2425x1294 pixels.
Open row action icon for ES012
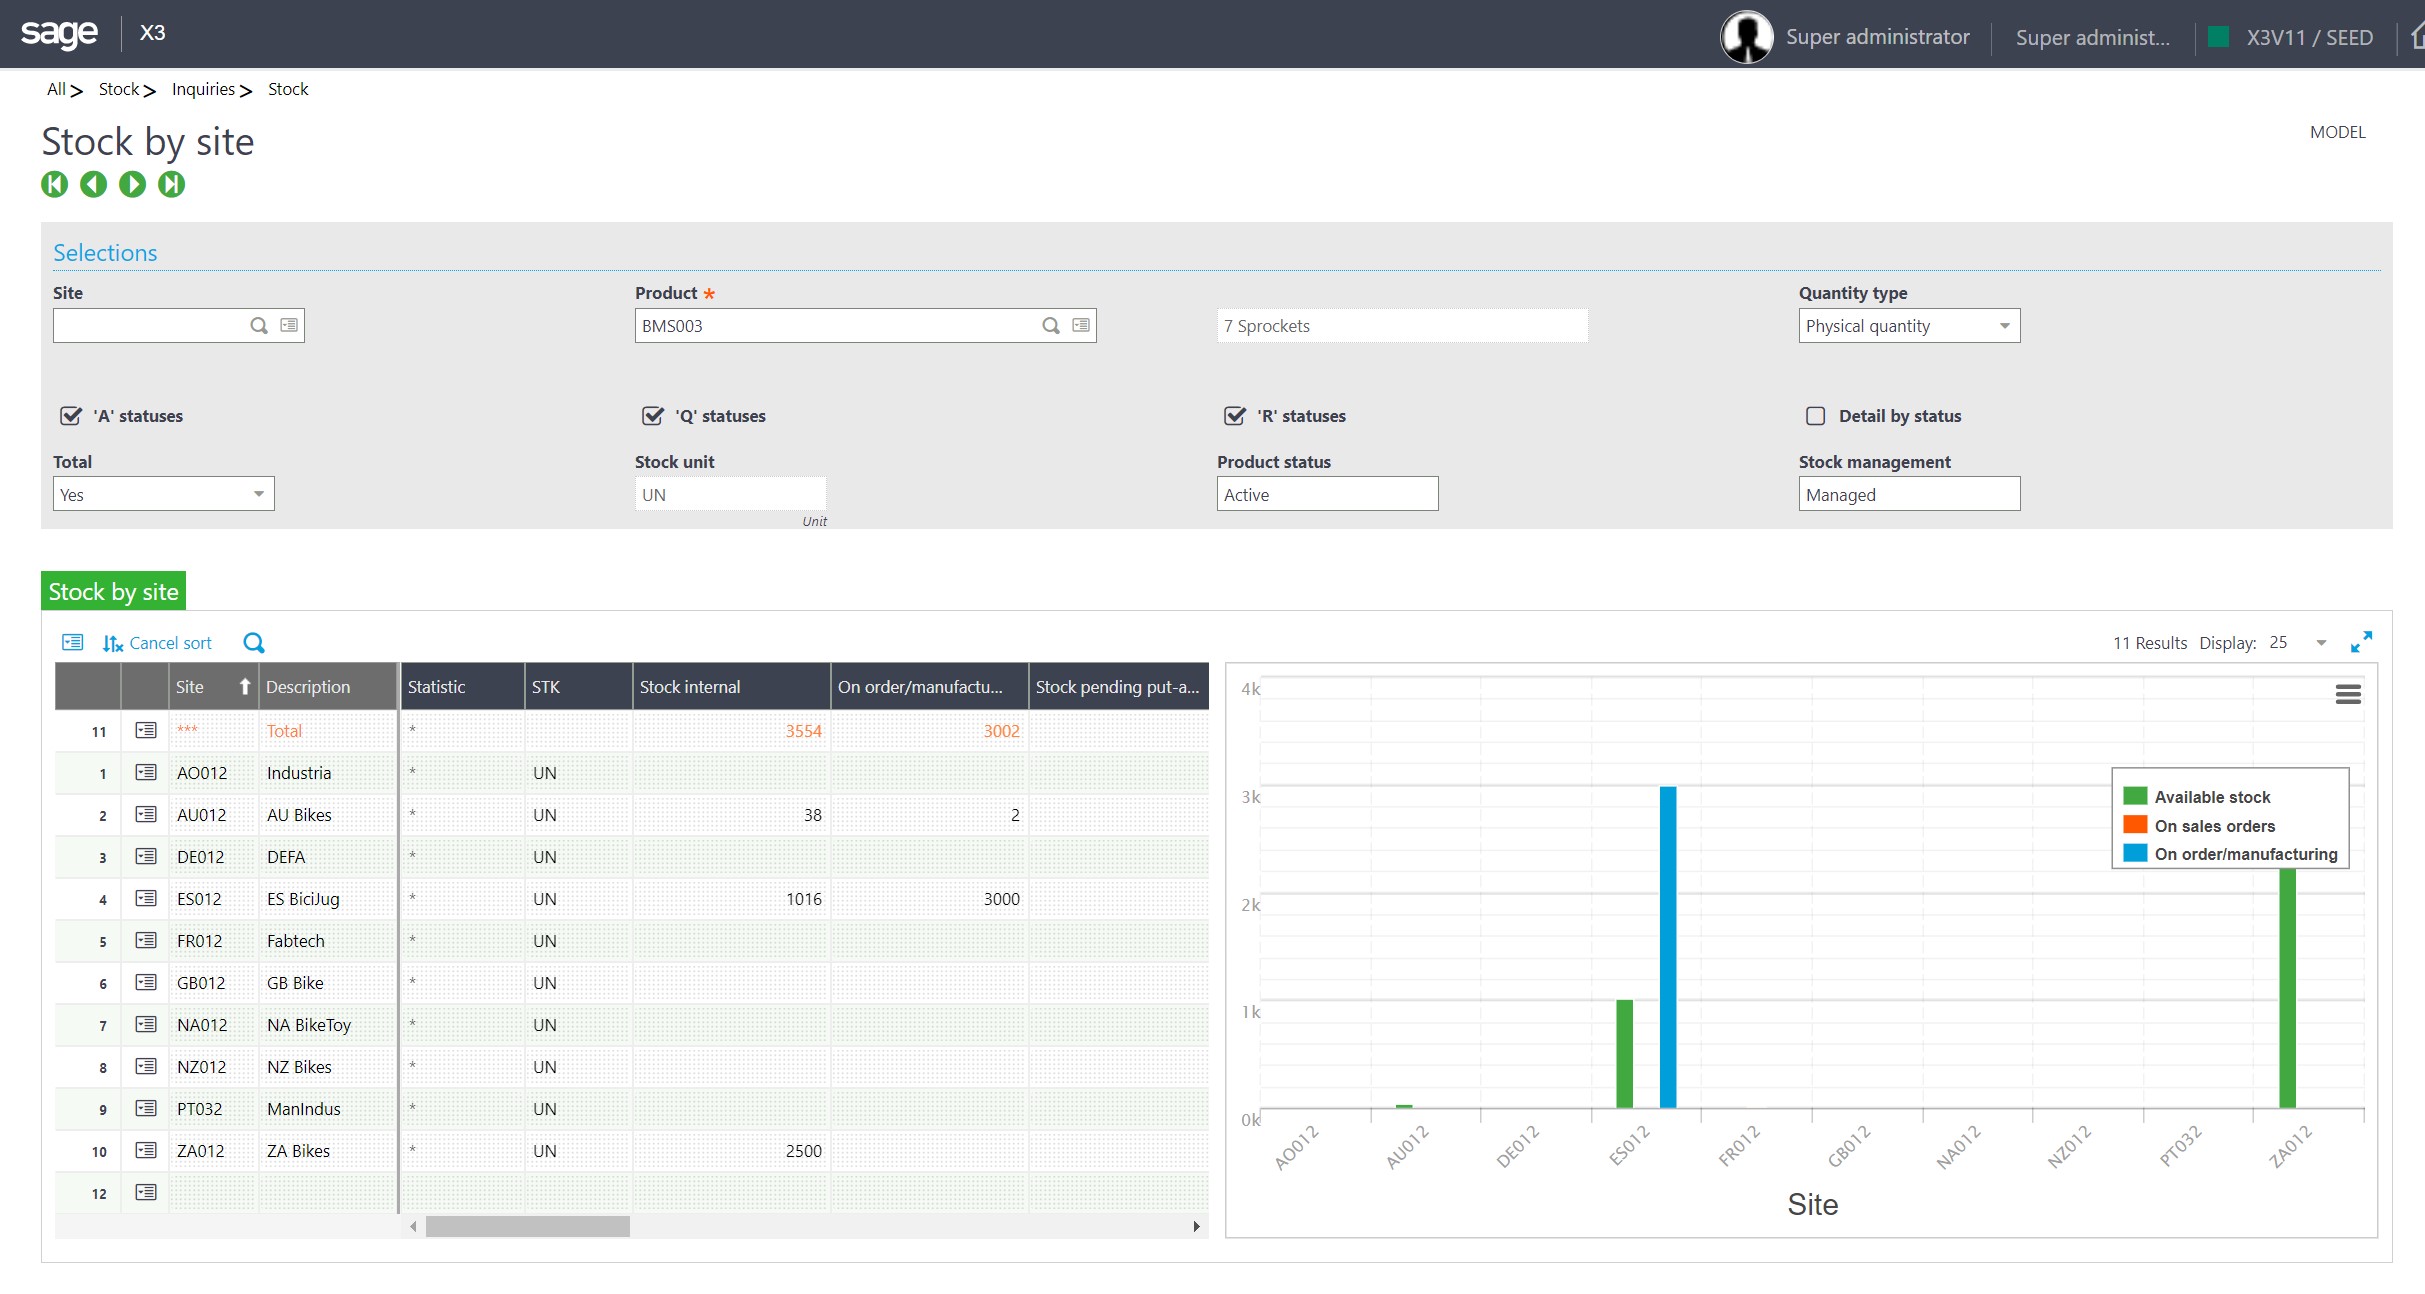pos(146,899)
